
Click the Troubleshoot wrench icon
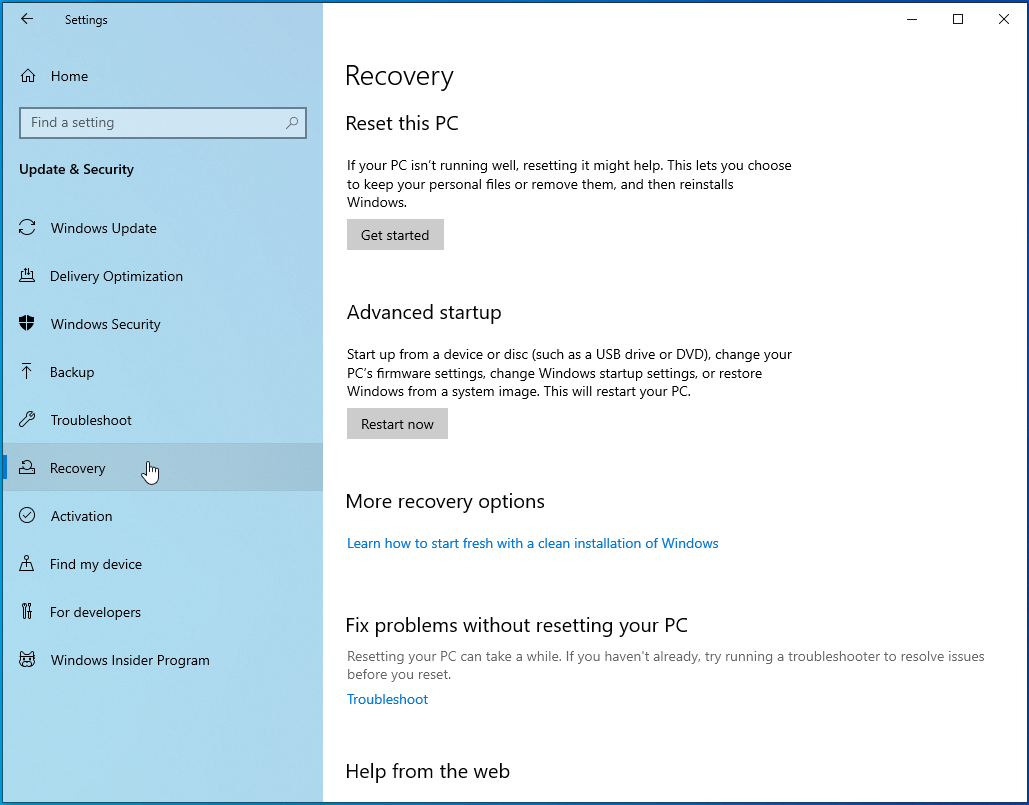point(28,420)
